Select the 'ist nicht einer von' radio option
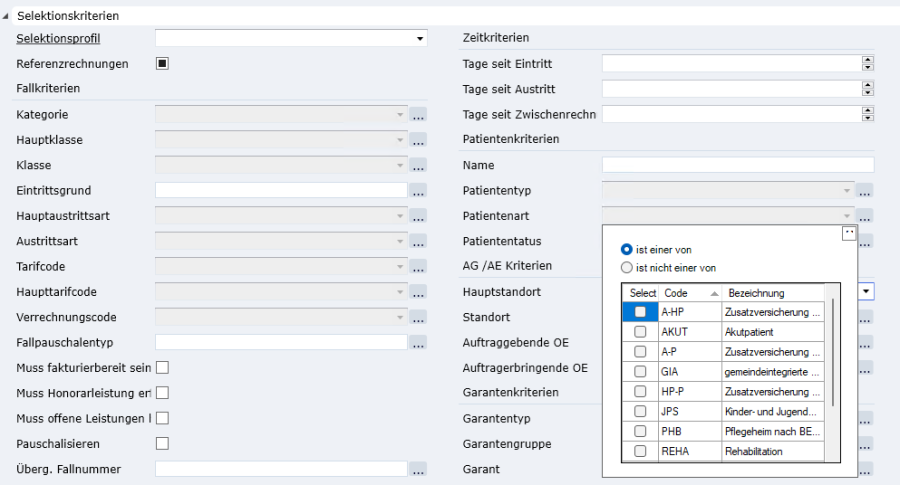This screenshot has width=900, height=485. [627, 268]
